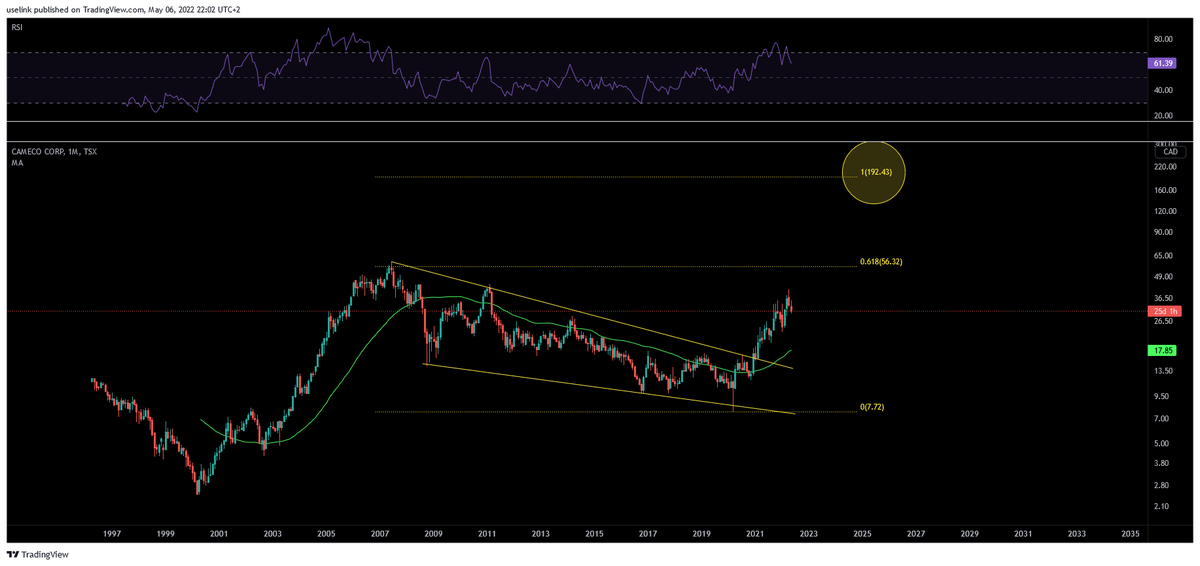
Task: Click the 80.00 RSI axis value
Action: tap(1163, 39)
